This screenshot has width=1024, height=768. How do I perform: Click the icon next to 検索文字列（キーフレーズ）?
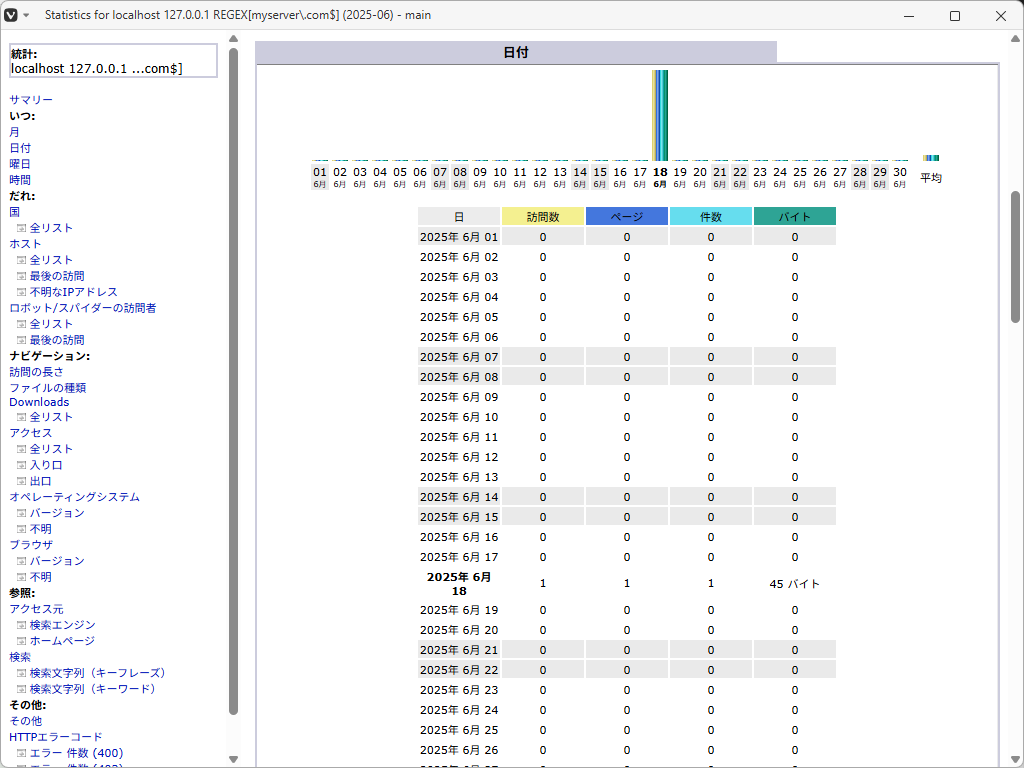tap(21, 673)
